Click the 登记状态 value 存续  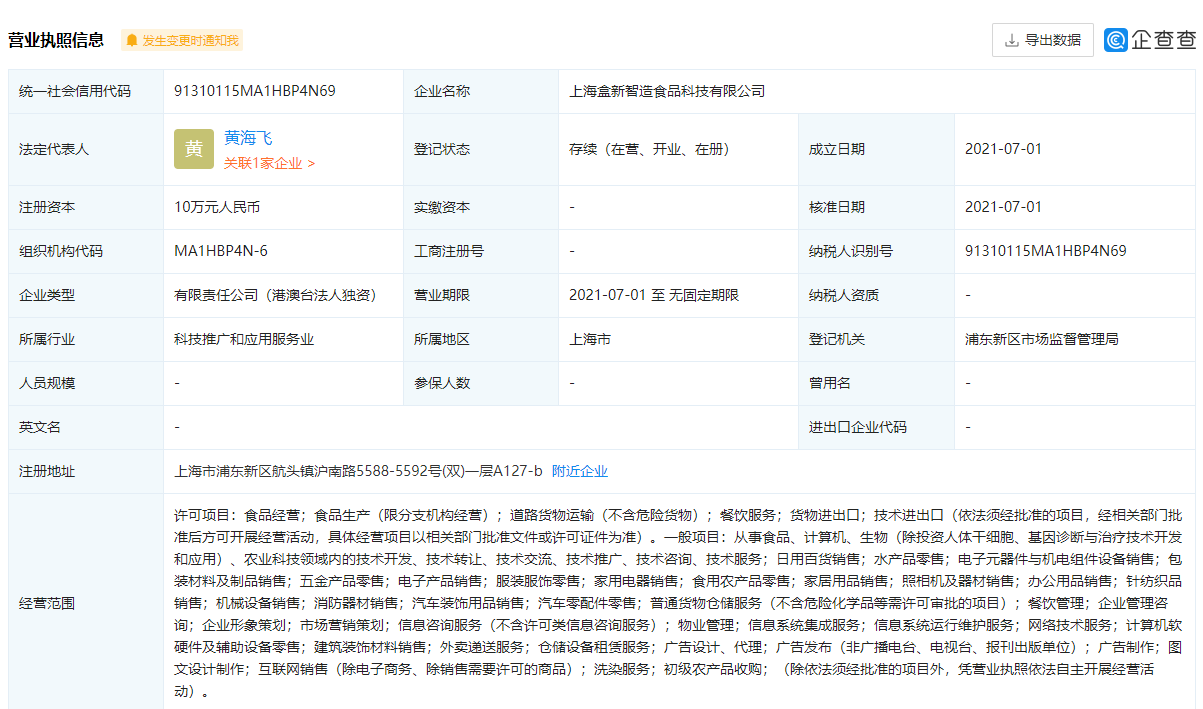pos(649,149)
